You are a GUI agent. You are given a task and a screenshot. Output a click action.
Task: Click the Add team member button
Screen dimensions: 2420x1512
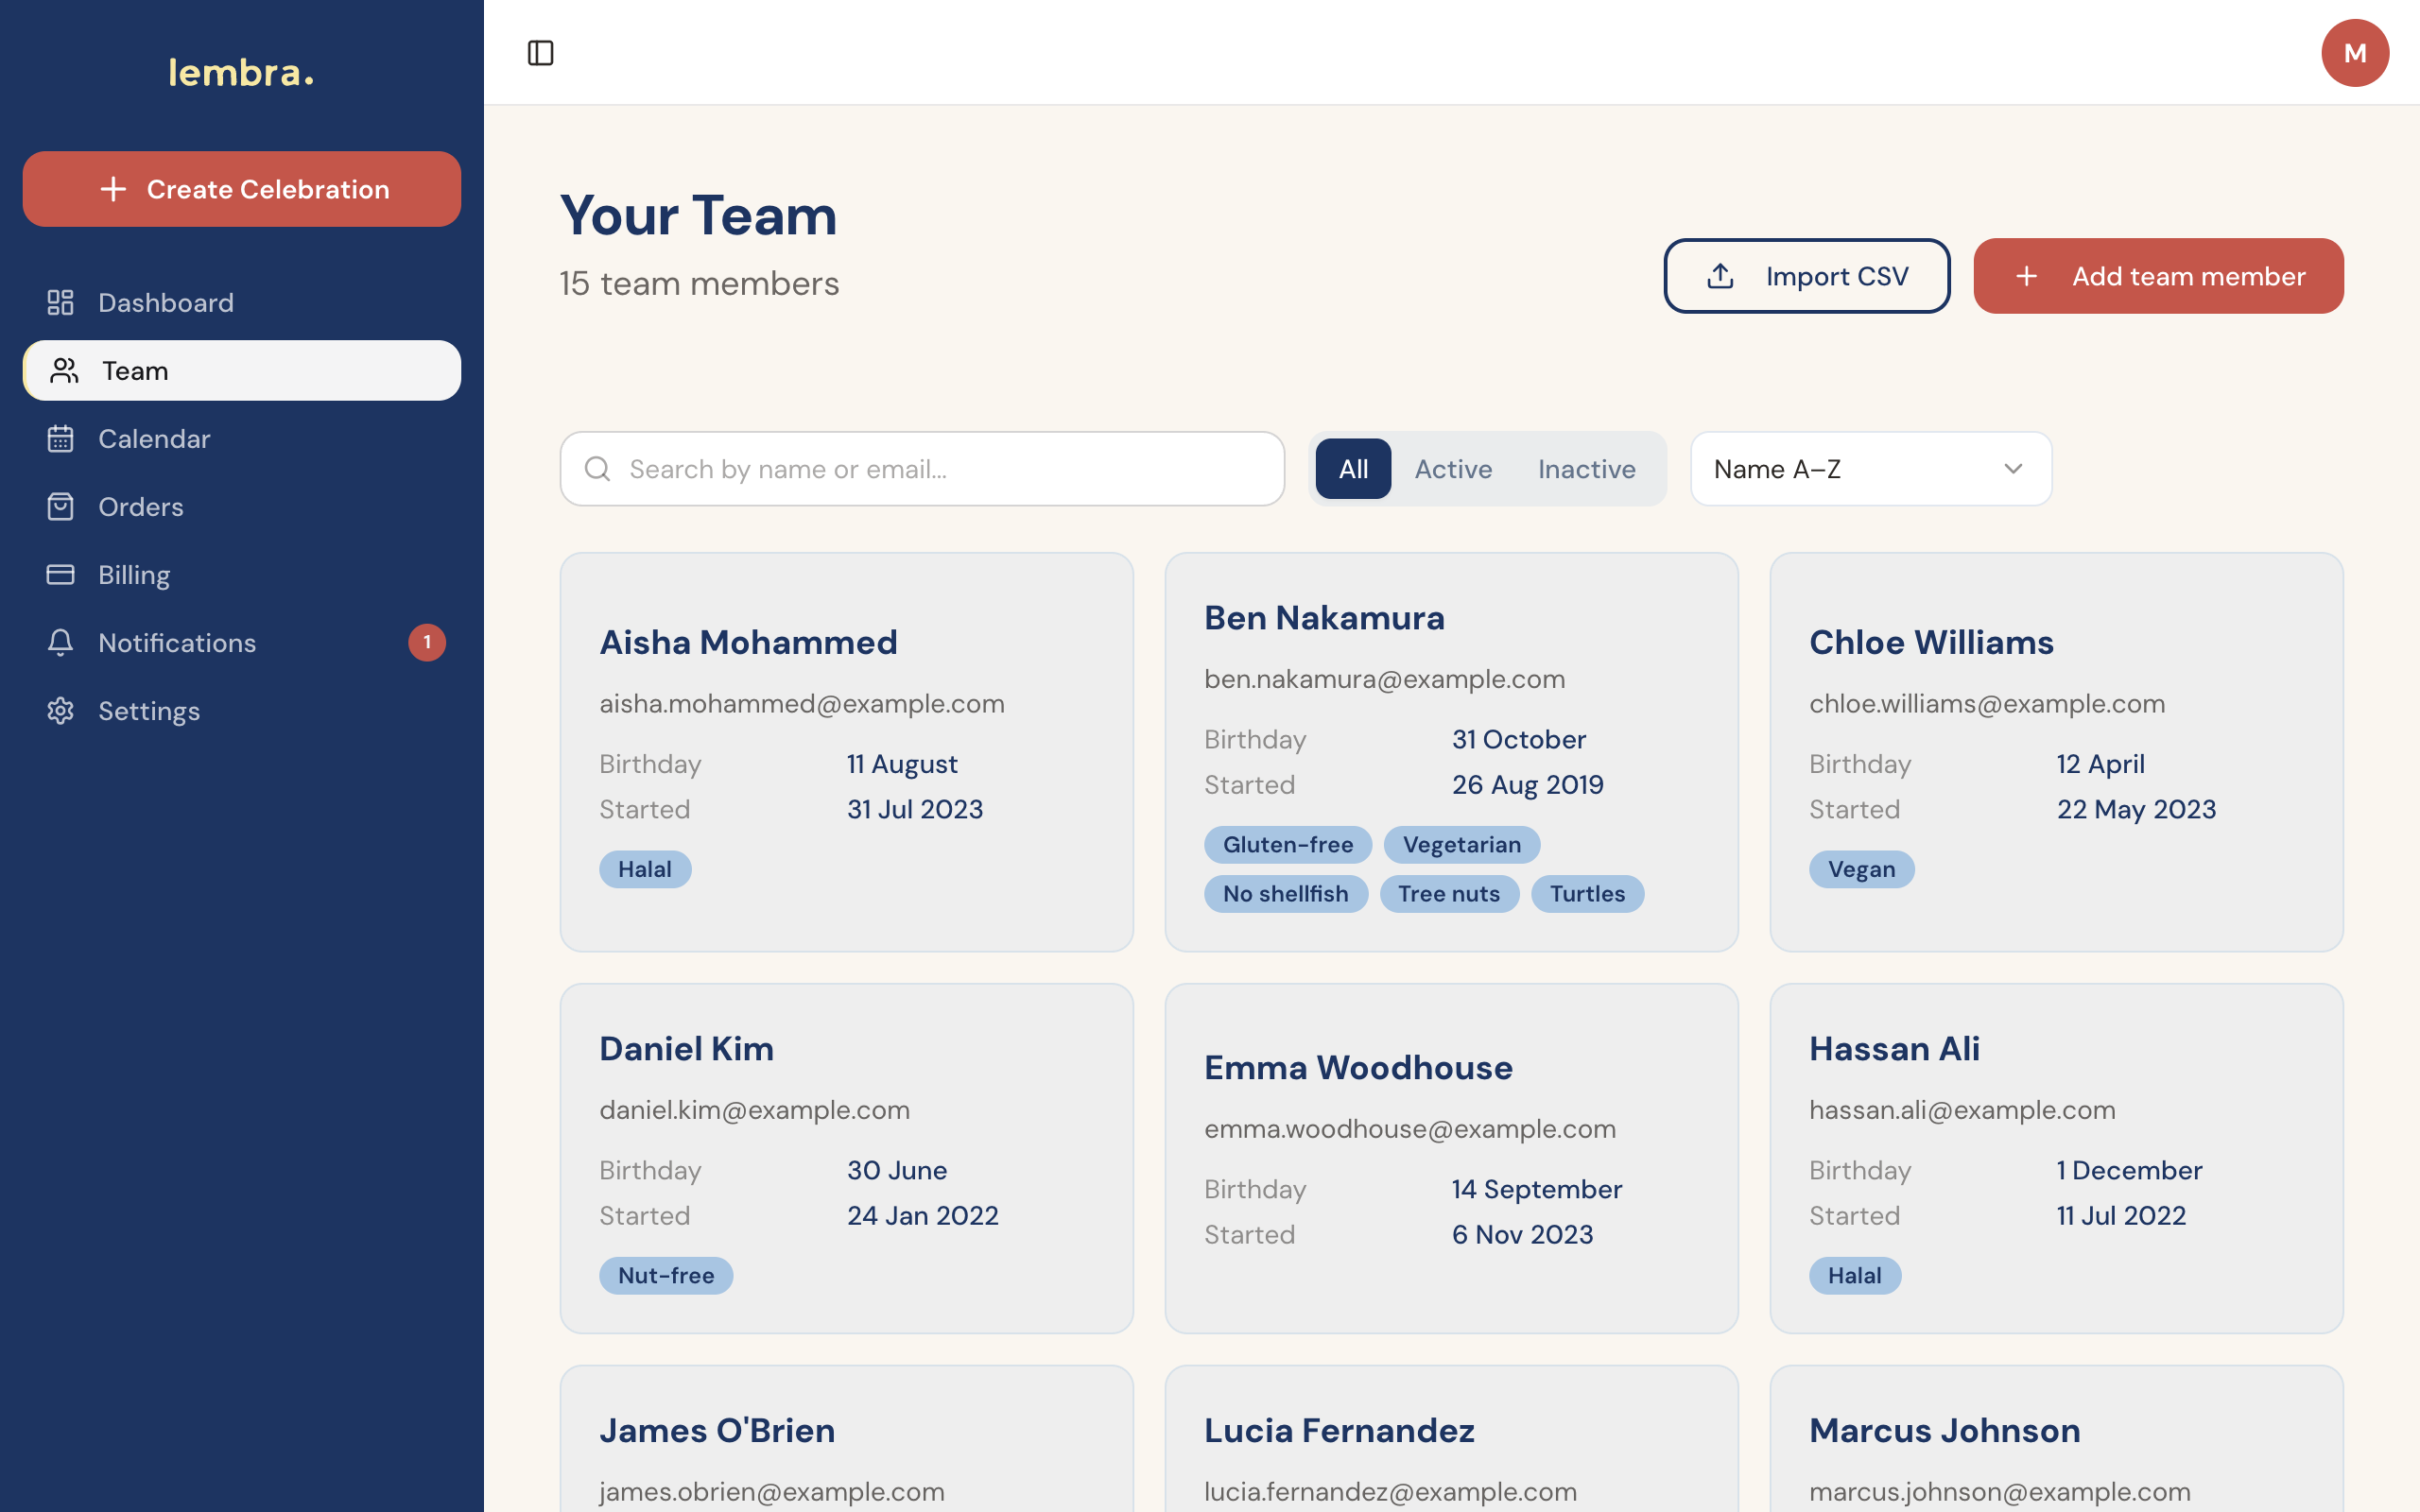(x=2157, y=275)
